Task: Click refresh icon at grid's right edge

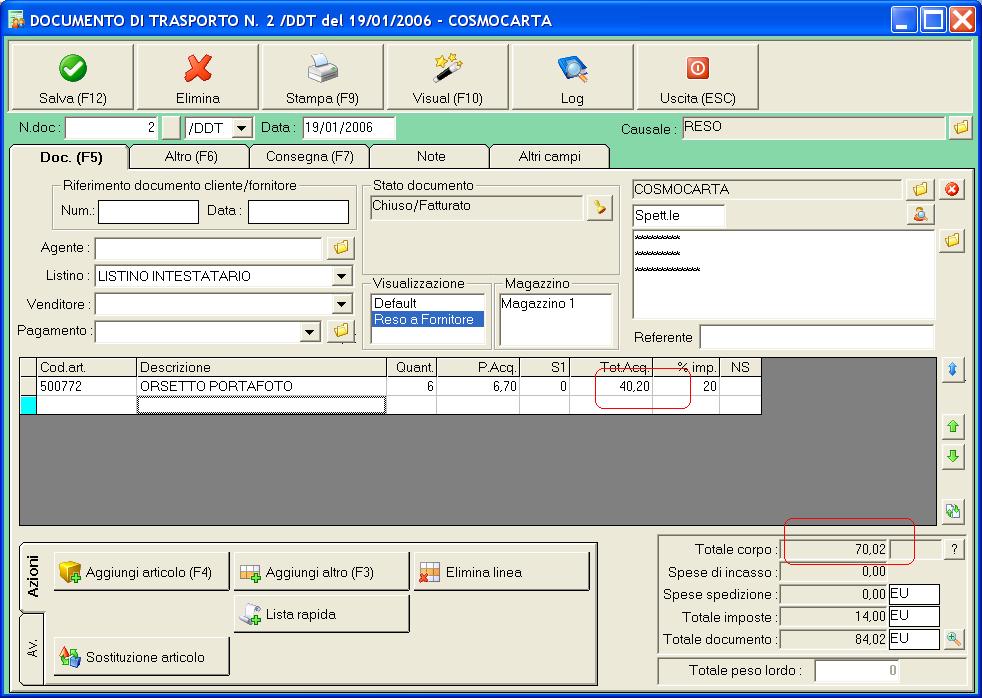Action: pyautogui.click(x=953, y=511)
